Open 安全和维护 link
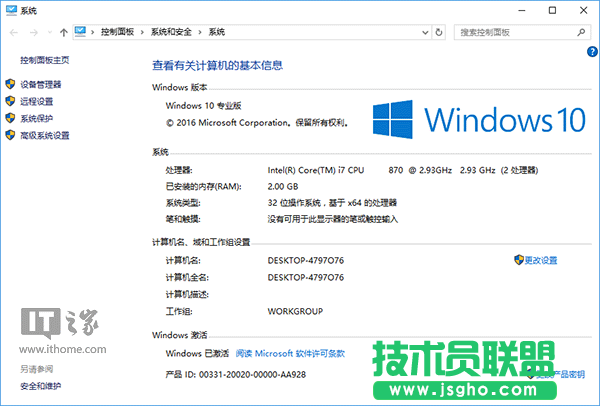This screenshot has height=406, width=600. tap(41, 386)
